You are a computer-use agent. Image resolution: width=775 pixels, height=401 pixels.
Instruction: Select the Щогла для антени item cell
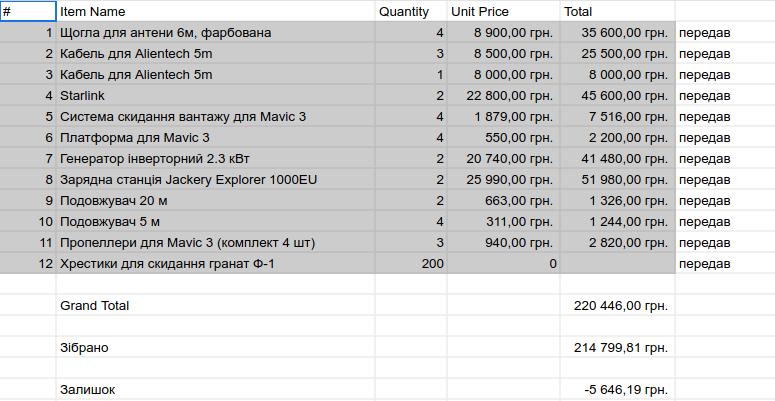tap(215, 33)
